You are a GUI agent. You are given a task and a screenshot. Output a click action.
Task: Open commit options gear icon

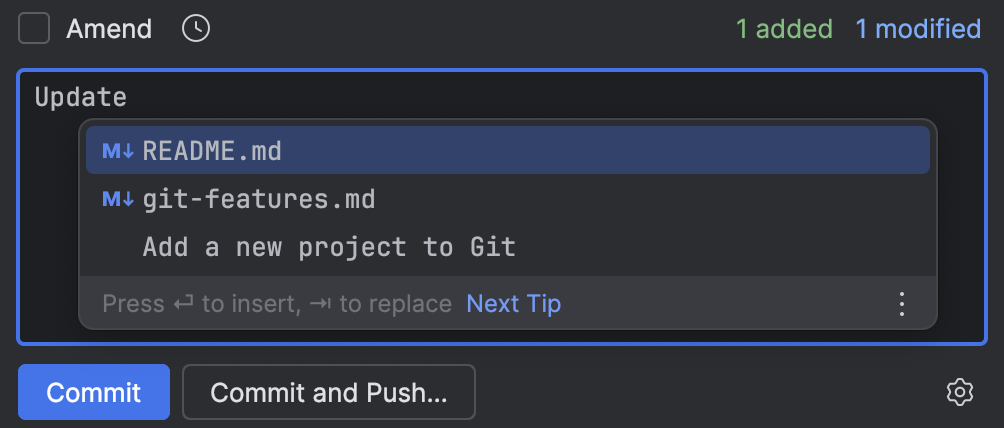[959, 392]
